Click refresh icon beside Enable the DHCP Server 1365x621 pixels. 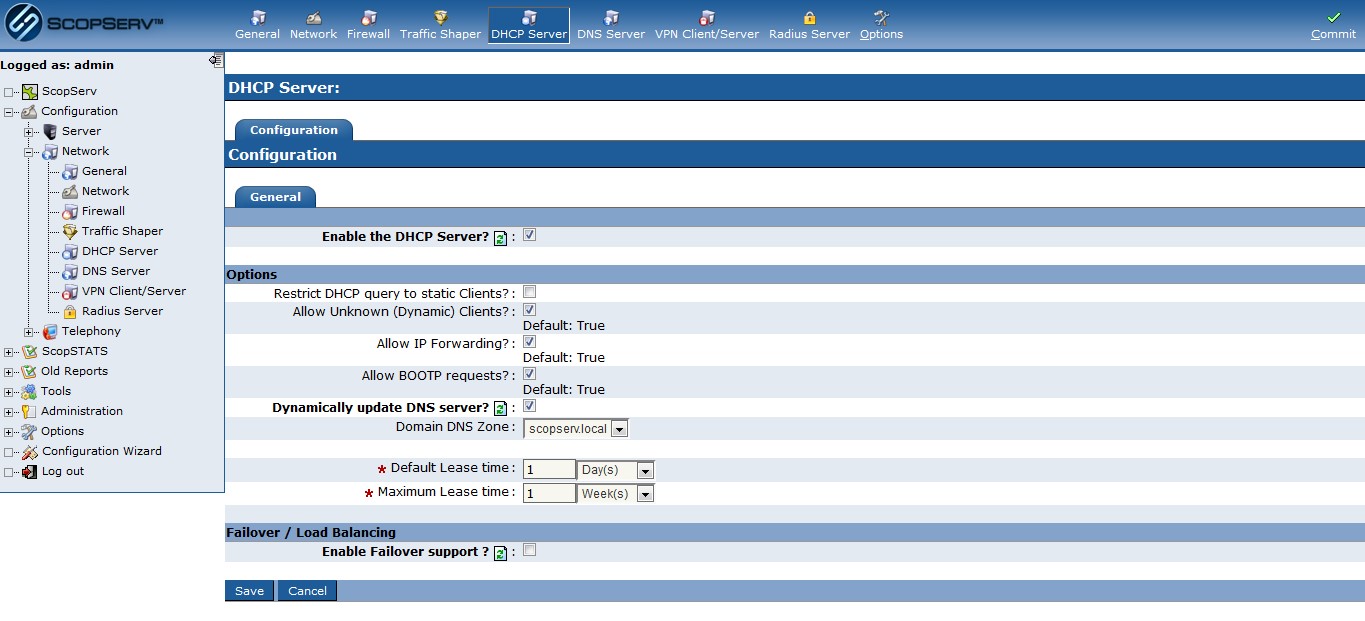501,238
